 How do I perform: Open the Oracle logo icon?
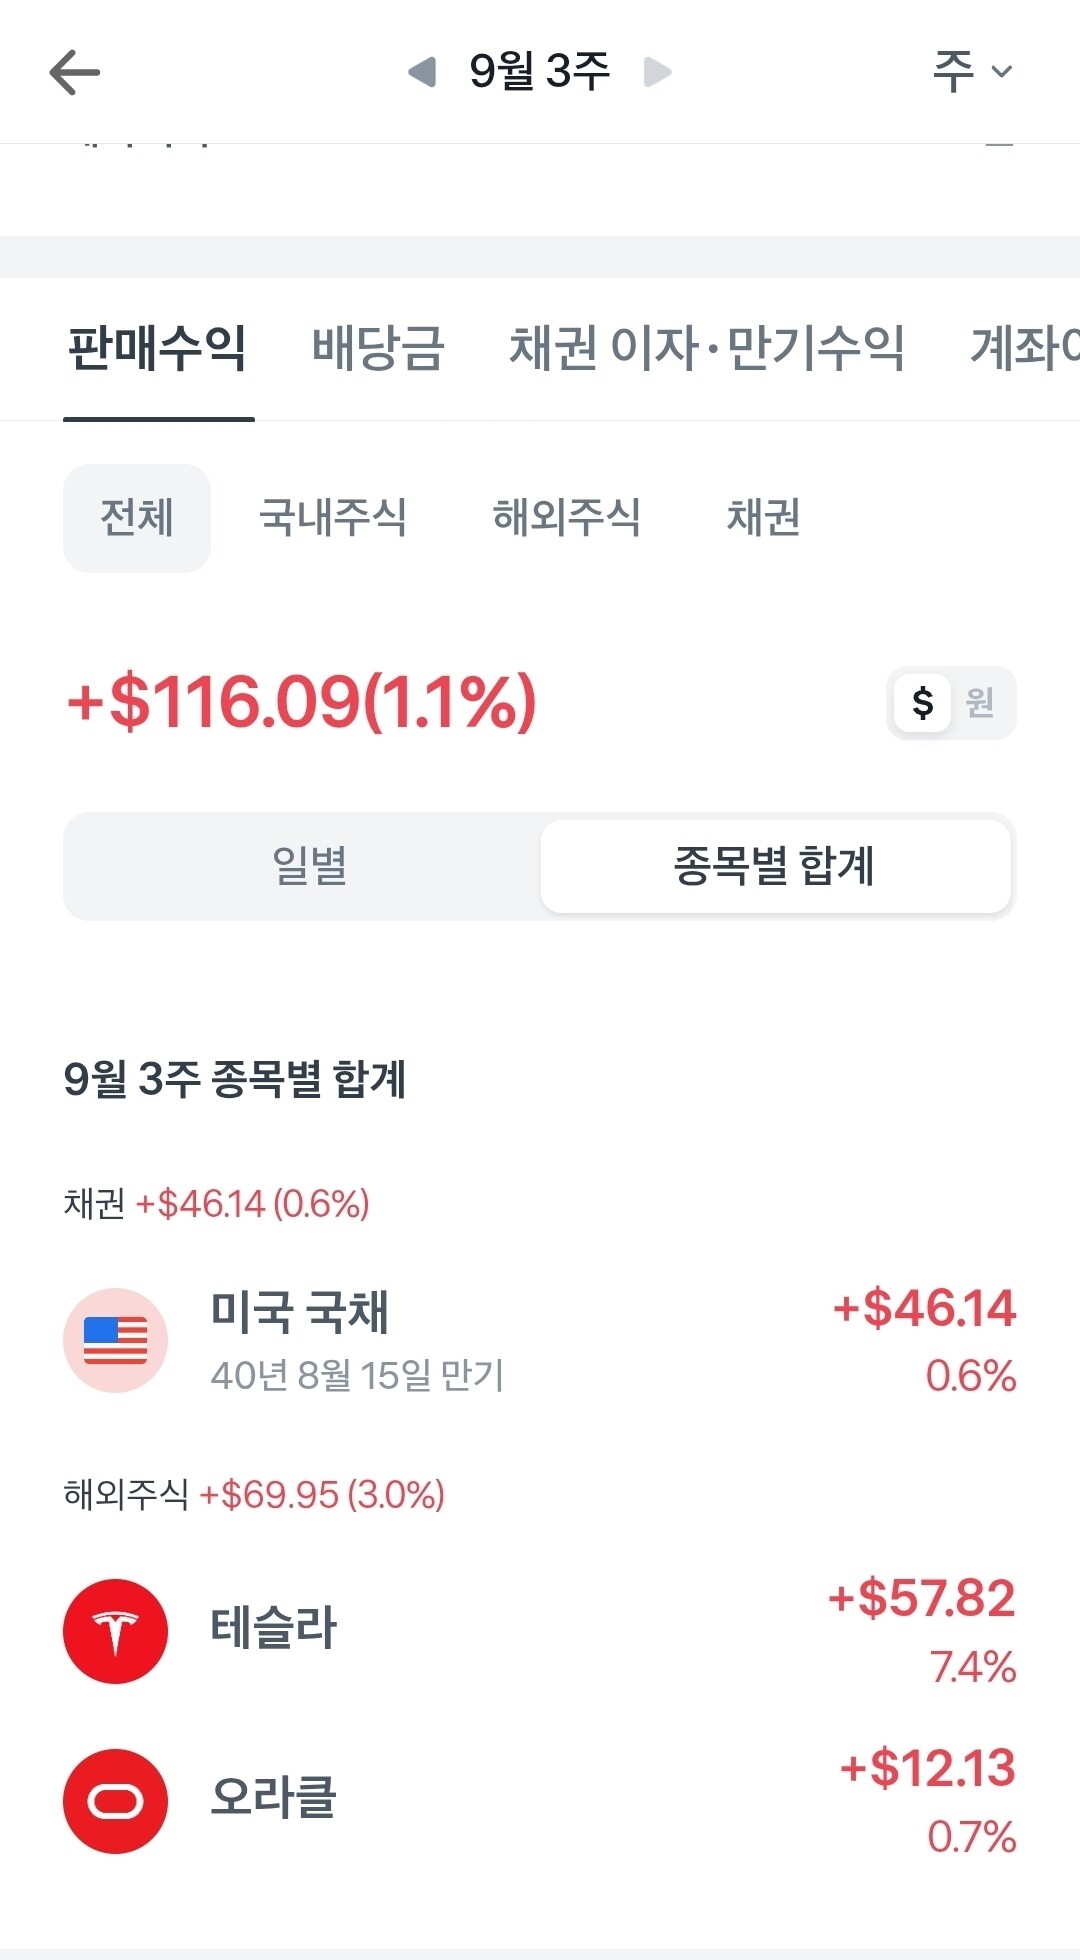tap(115, 1801)
